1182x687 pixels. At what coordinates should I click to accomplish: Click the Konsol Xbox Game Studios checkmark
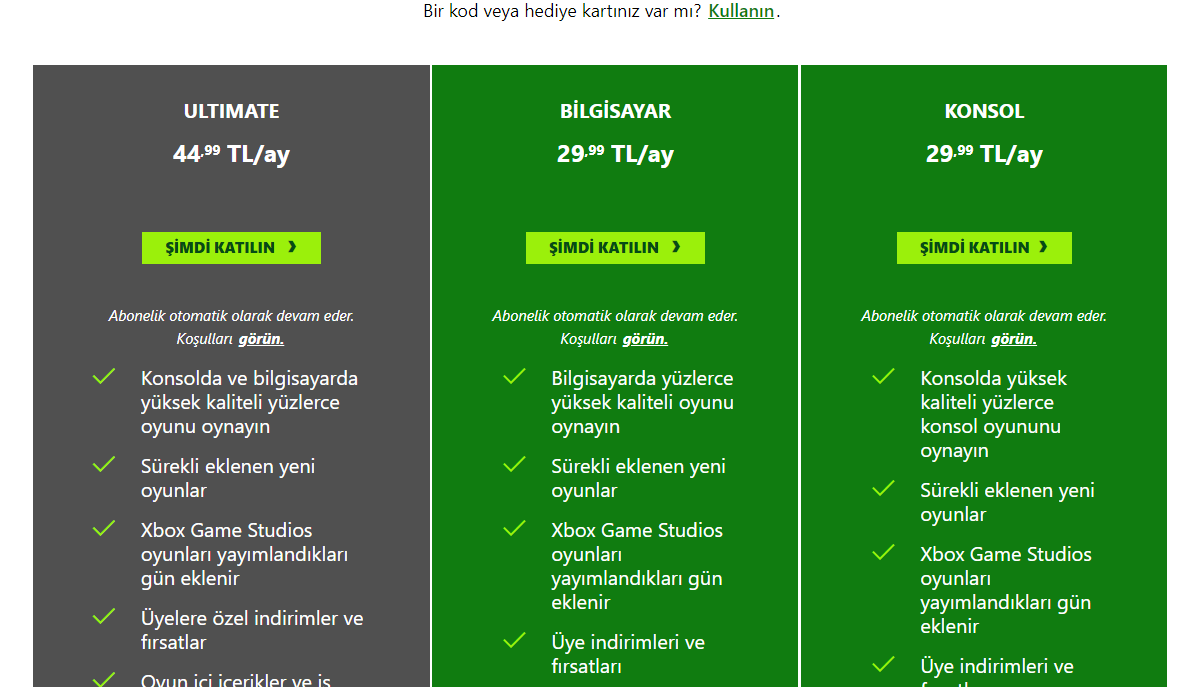883,553
